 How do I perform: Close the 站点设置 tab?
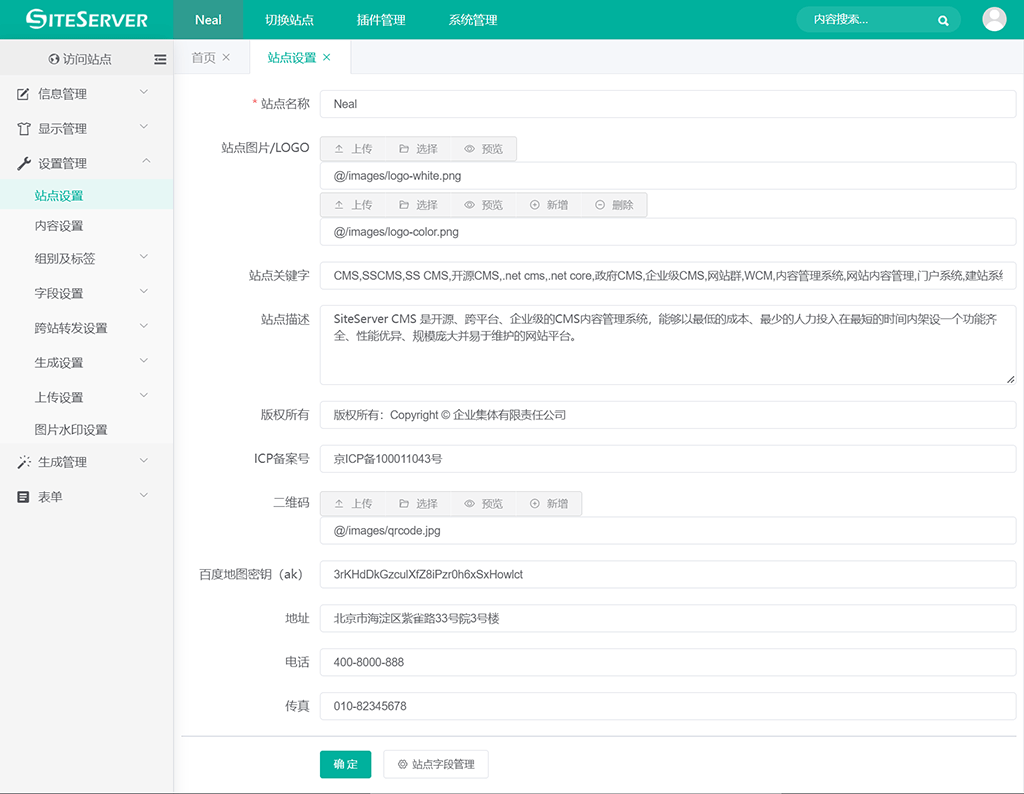coord(327,58)
